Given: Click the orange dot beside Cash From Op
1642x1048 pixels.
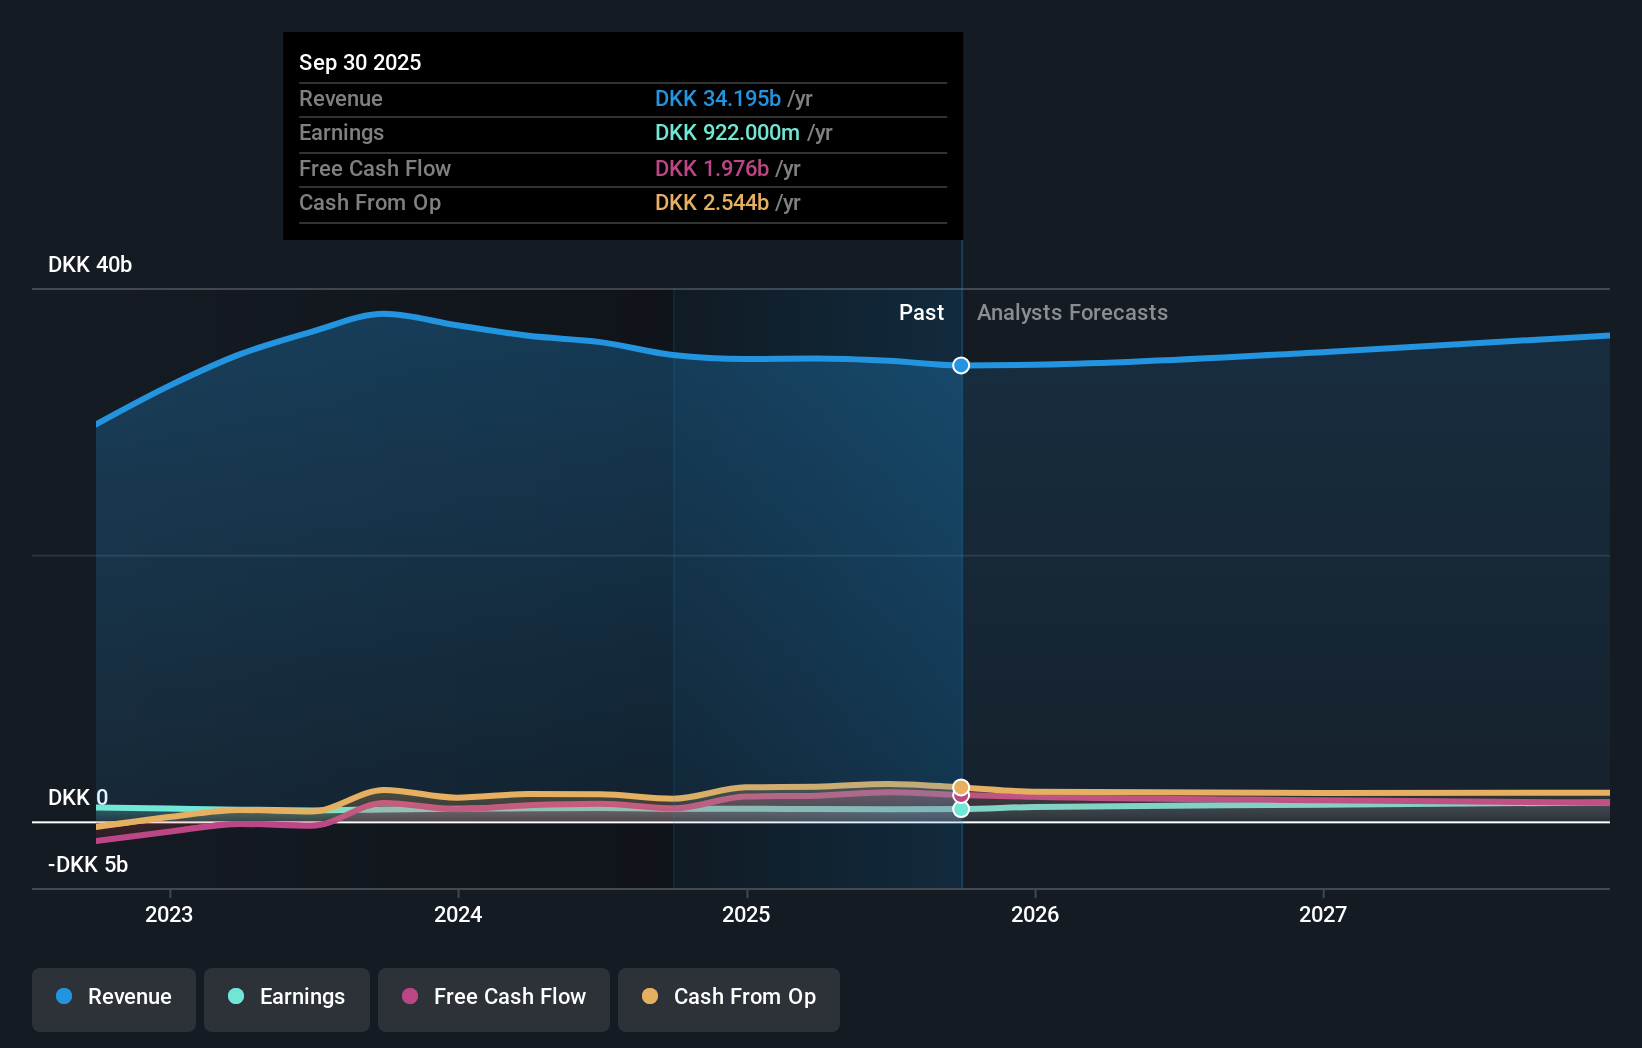Looking at the screenshot, I should (650, 997).
